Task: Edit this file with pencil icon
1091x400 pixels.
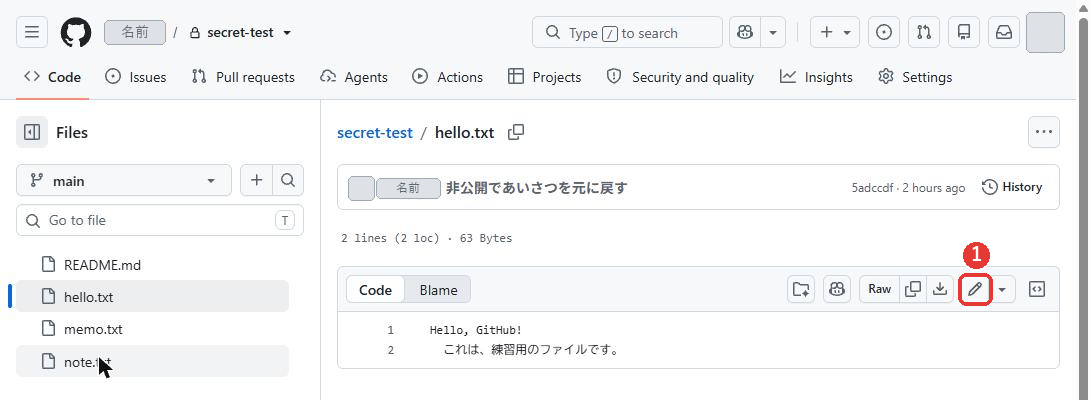Action: click(x=975, y=289)
